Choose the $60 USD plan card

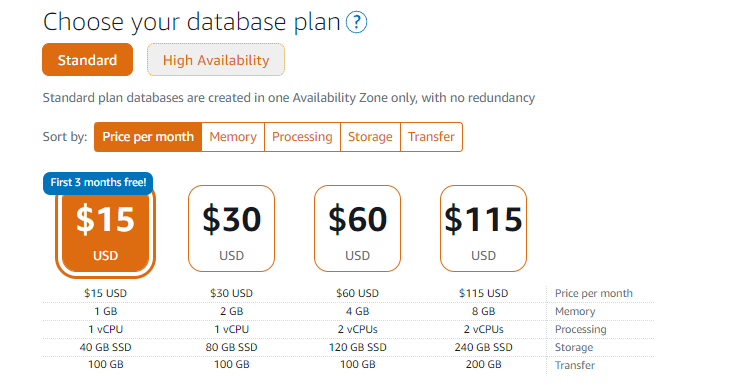click(357, 228)
